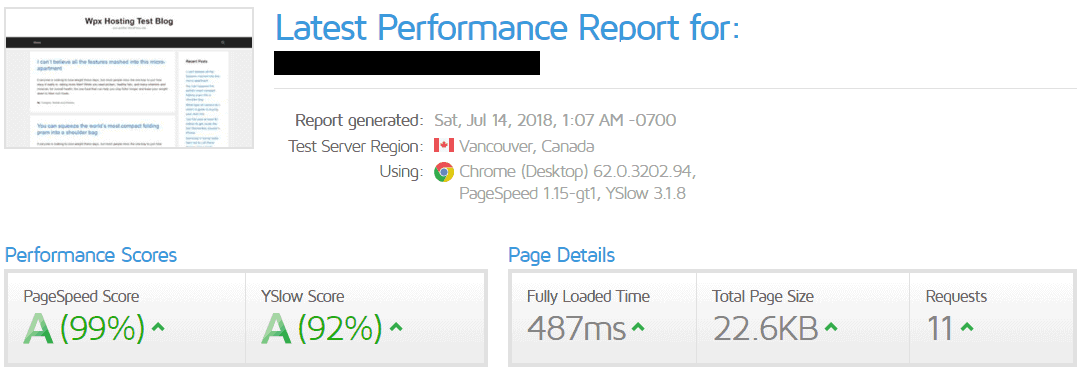Select the Performance Scores heading

tap(91, 256)
